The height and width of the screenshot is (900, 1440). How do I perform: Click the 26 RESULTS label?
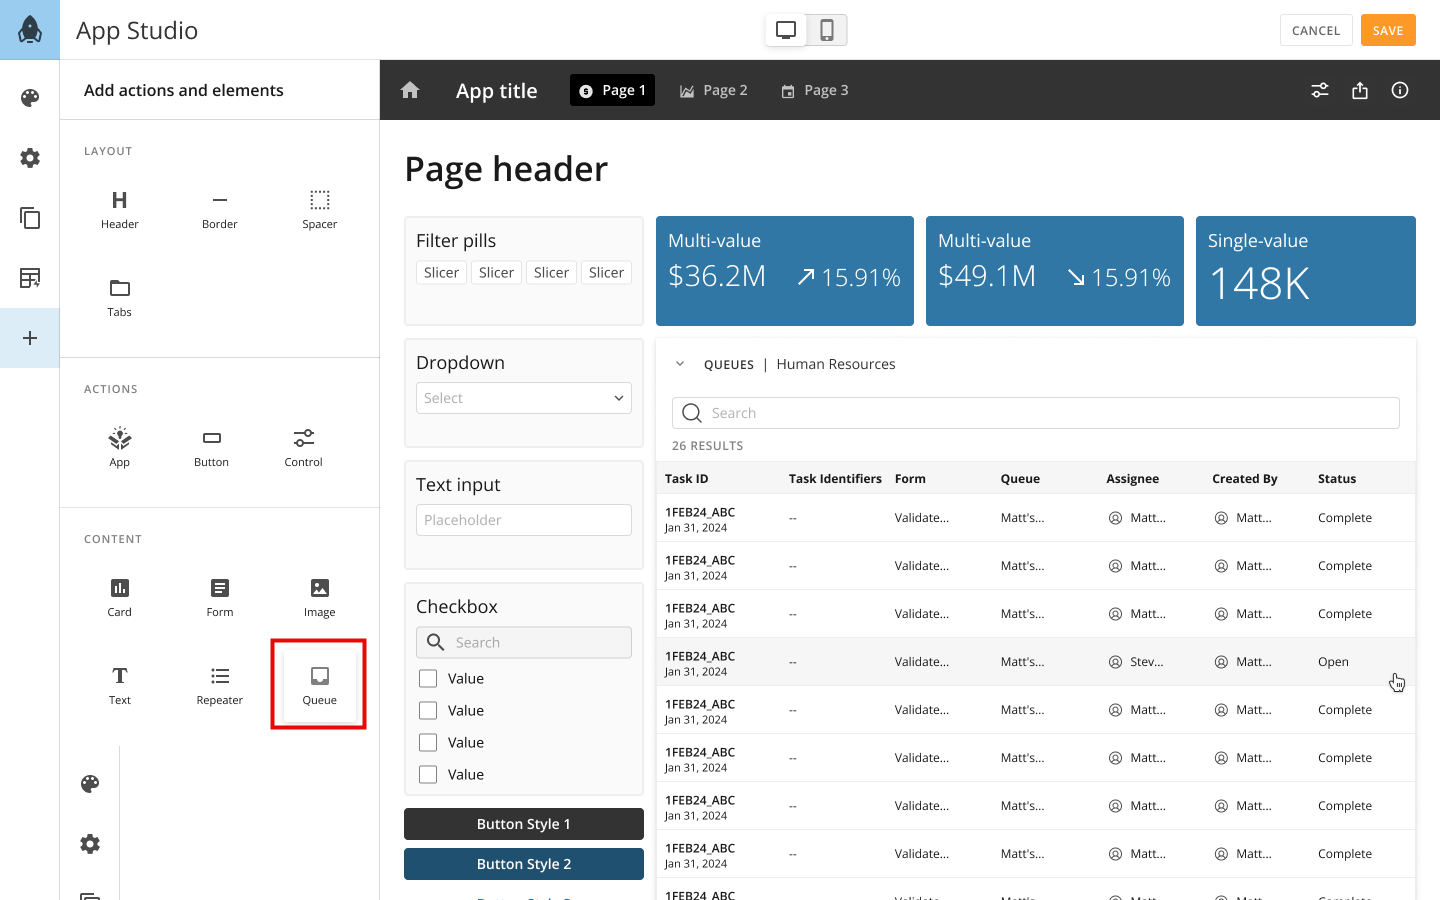pos(708,446)
